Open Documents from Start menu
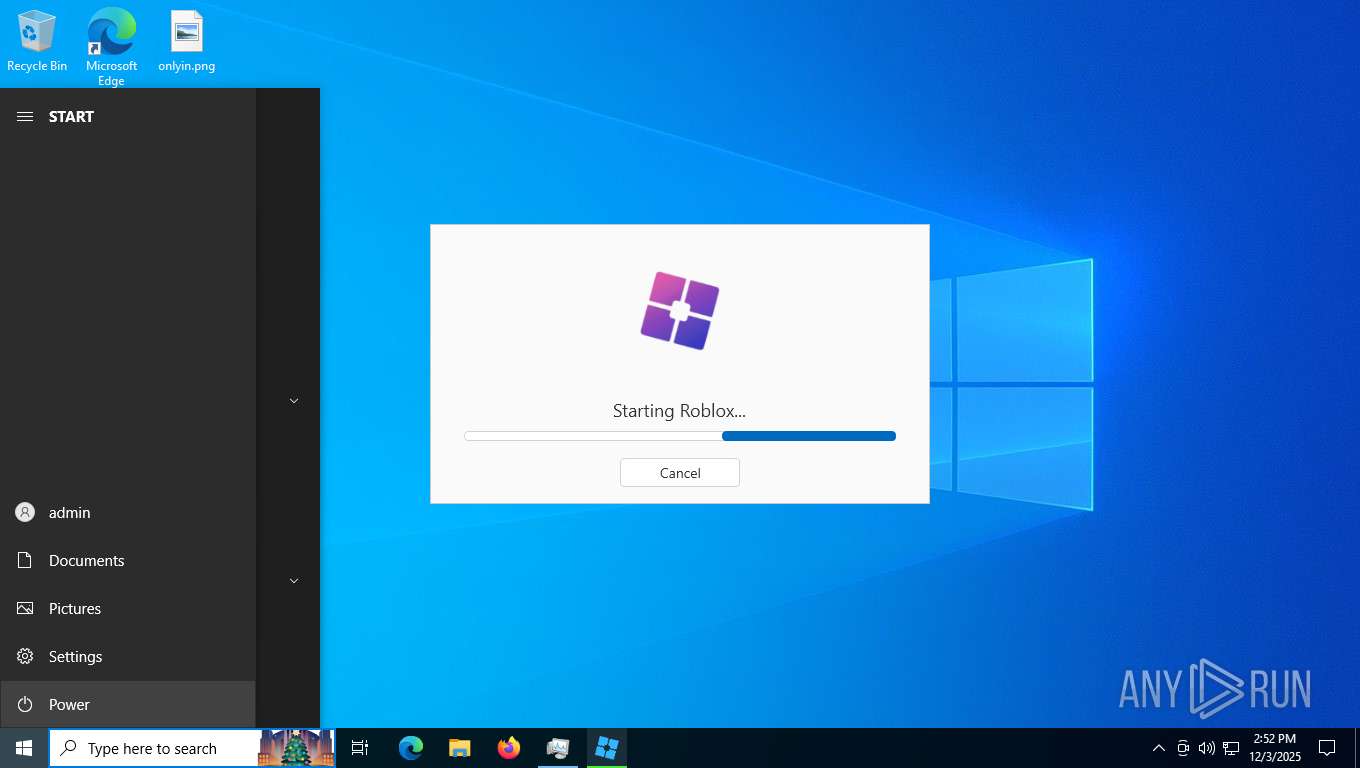The width and height of the screenshot is (1360, 768). click(128, 560)
